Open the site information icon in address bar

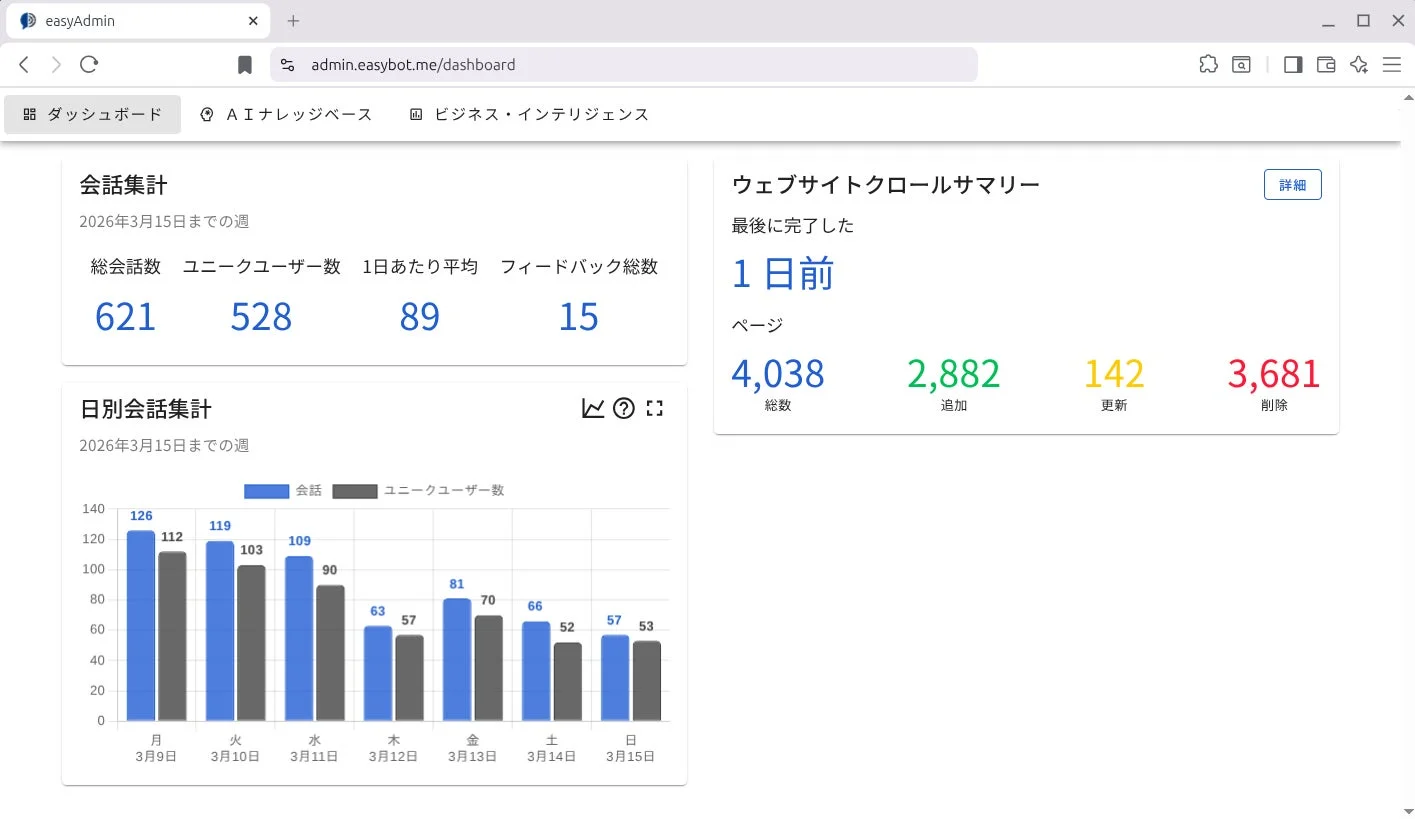click(287, 64)
